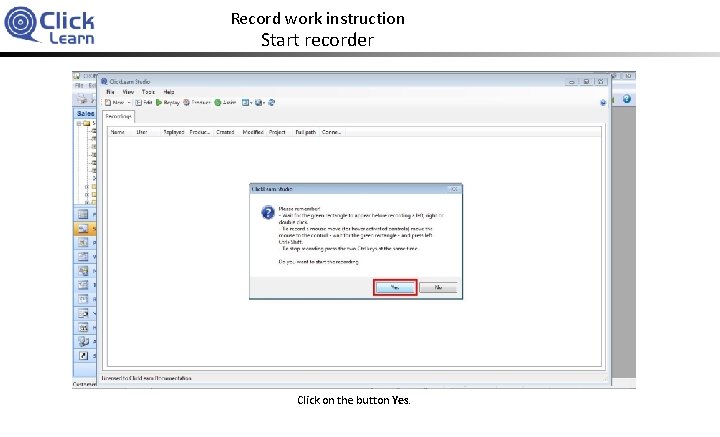Click the first navigation pane icon above the orange one
This screenshot has height=437, width=720.
coord(83,214)
